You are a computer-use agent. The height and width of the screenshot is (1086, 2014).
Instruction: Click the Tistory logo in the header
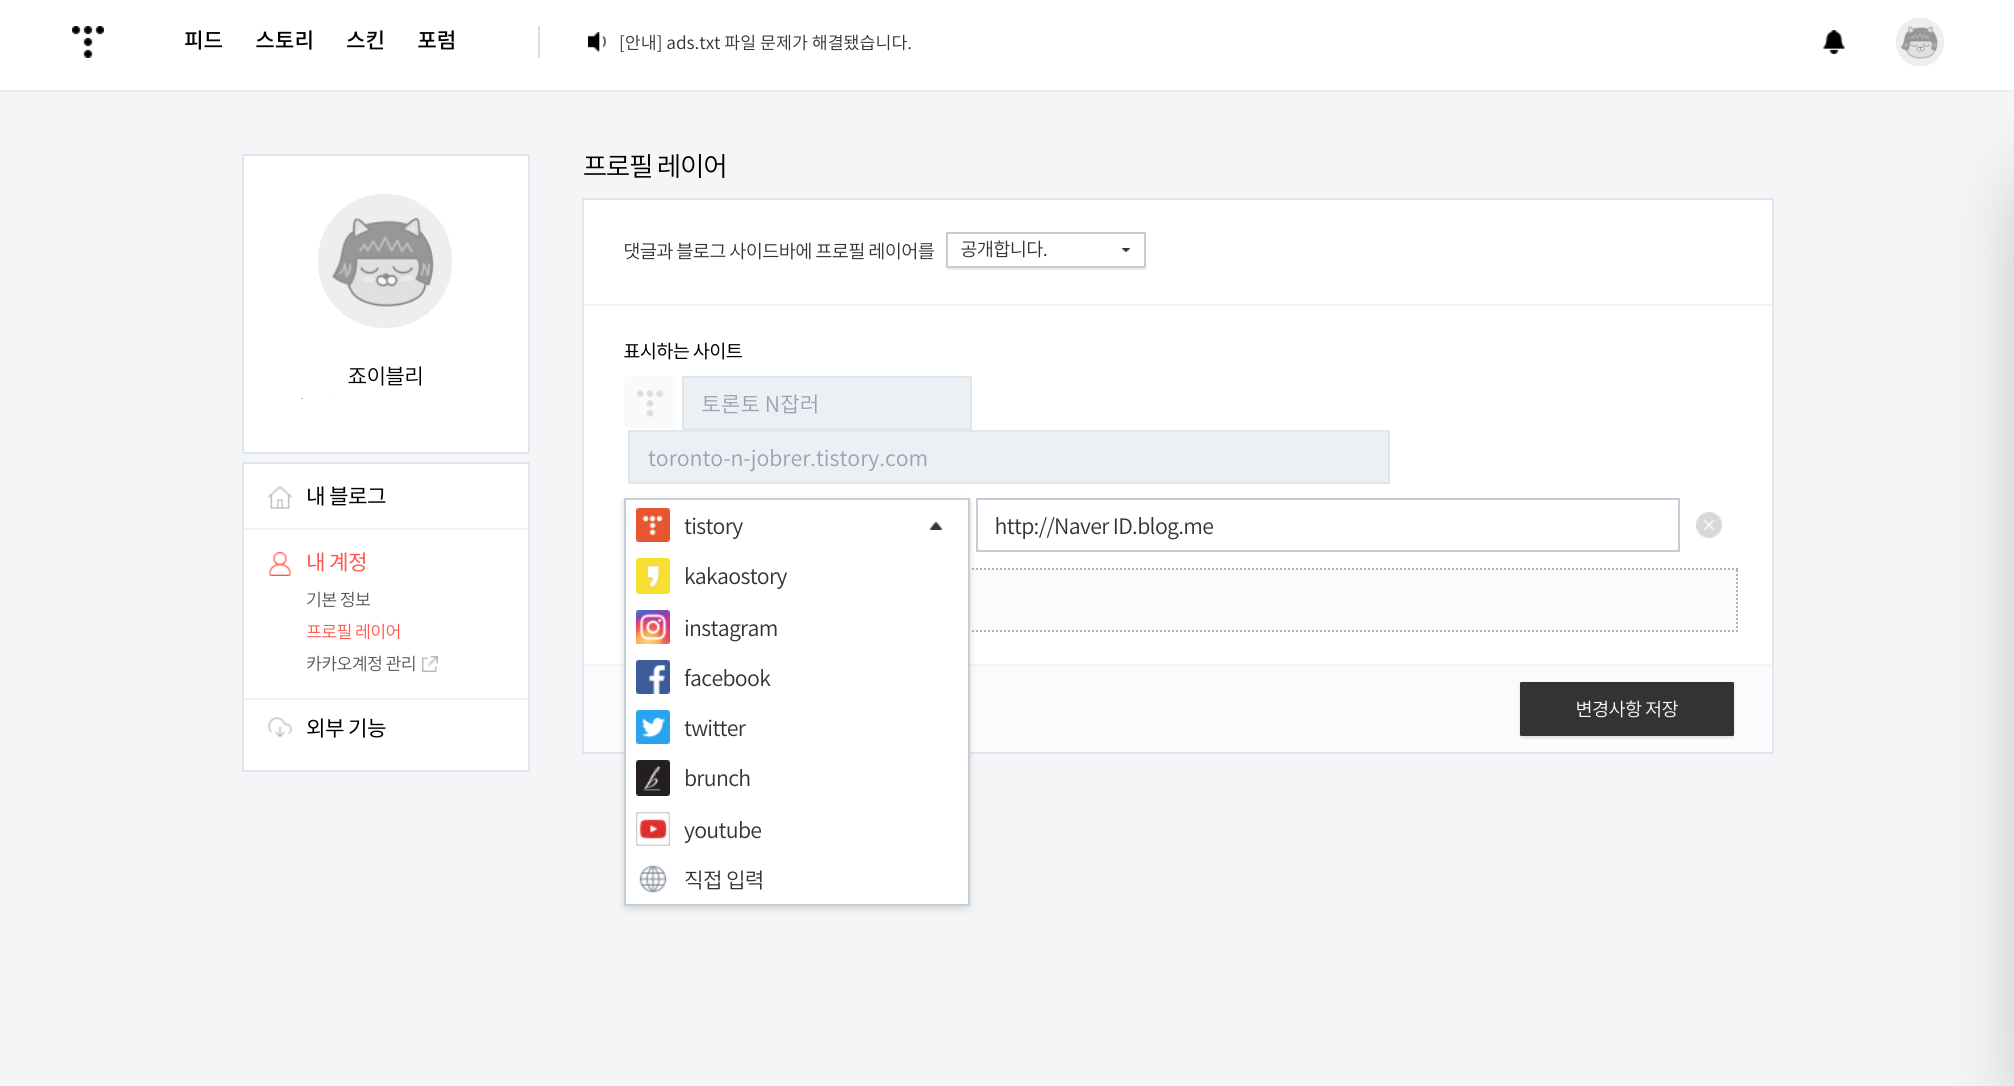[88, 41]
